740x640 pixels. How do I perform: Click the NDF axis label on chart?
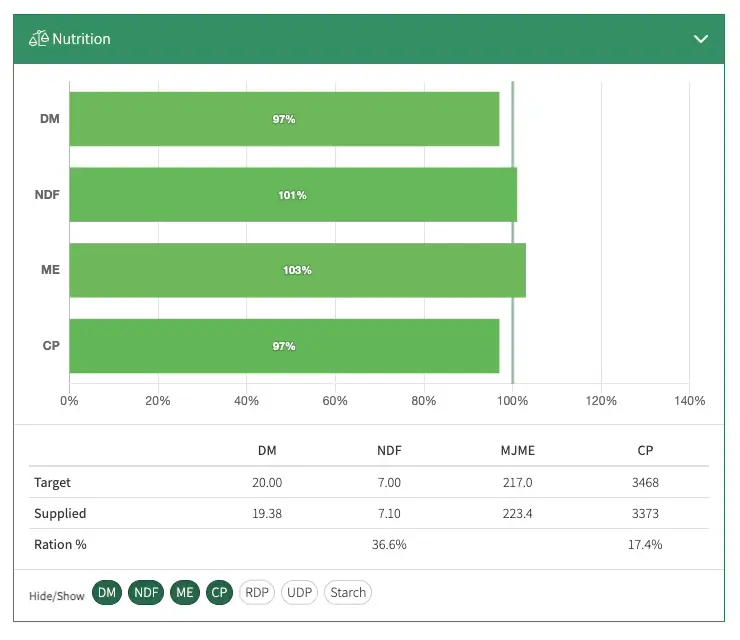point(47,194)
